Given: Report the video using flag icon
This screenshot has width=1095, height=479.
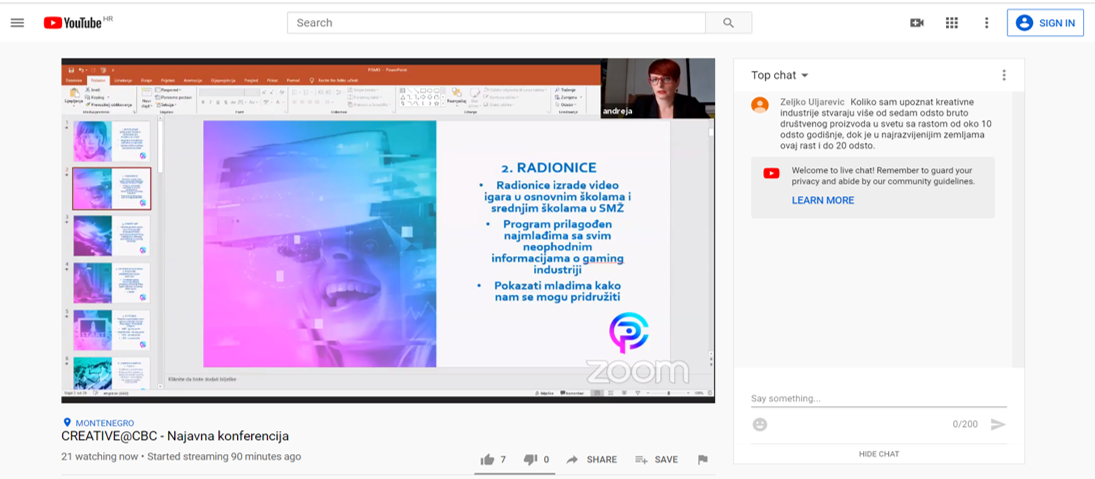Looking at the screenshot, I should pyautogui.click(x=702, y=460).
